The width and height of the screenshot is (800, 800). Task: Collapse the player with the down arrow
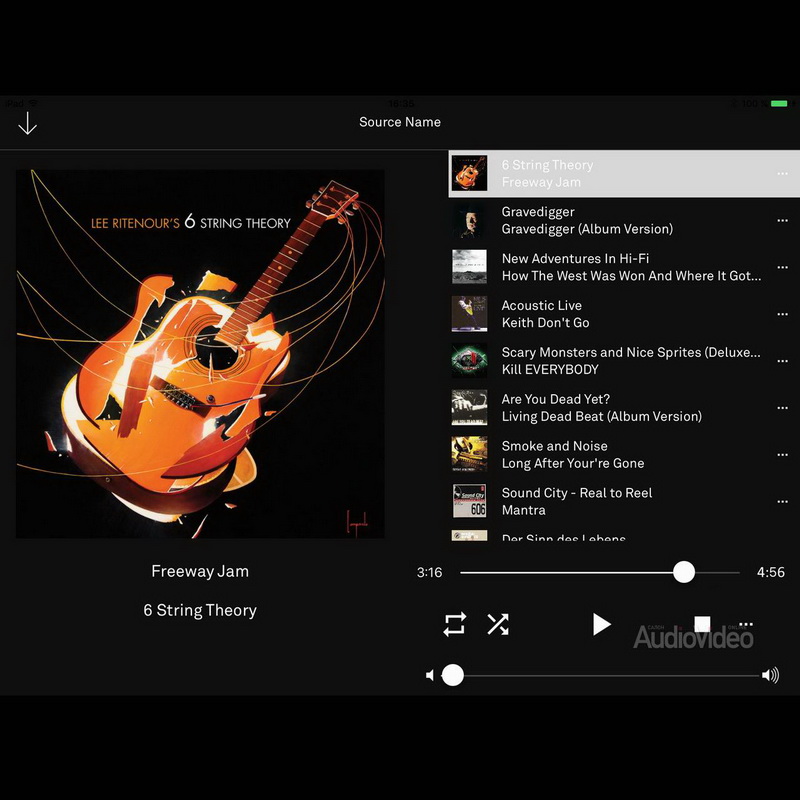click(x=27, y=123)
